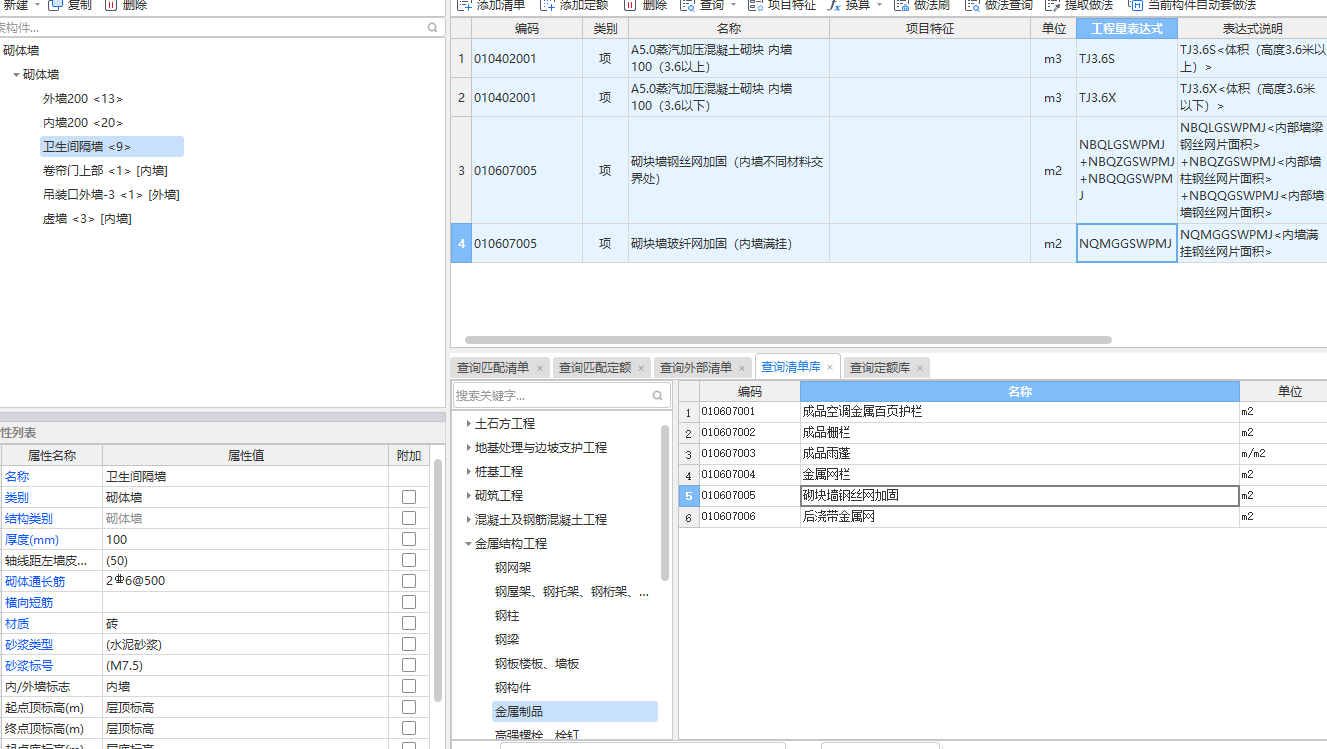Select 虚墙 <3> [内墙] component
Image resolution: width=1327 pixels, height=749 pixels.
tap(87, 219)
